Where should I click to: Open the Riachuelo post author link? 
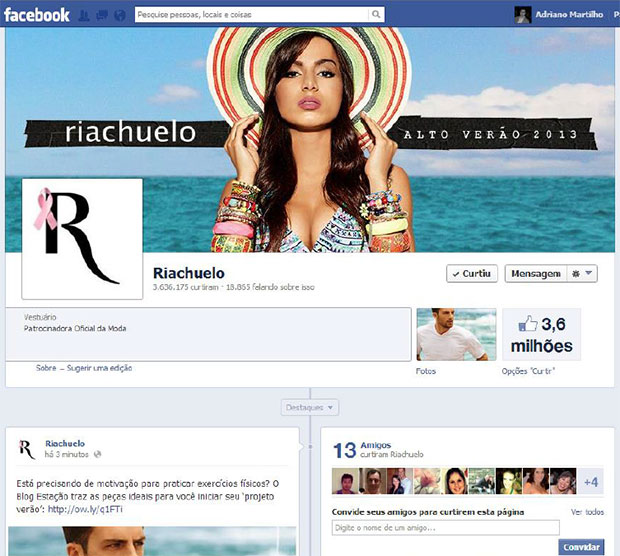coord(65,444)
